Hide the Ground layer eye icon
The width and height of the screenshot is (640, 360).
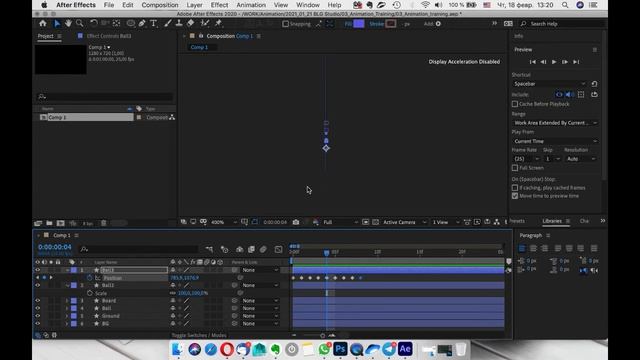pos(38,316)
